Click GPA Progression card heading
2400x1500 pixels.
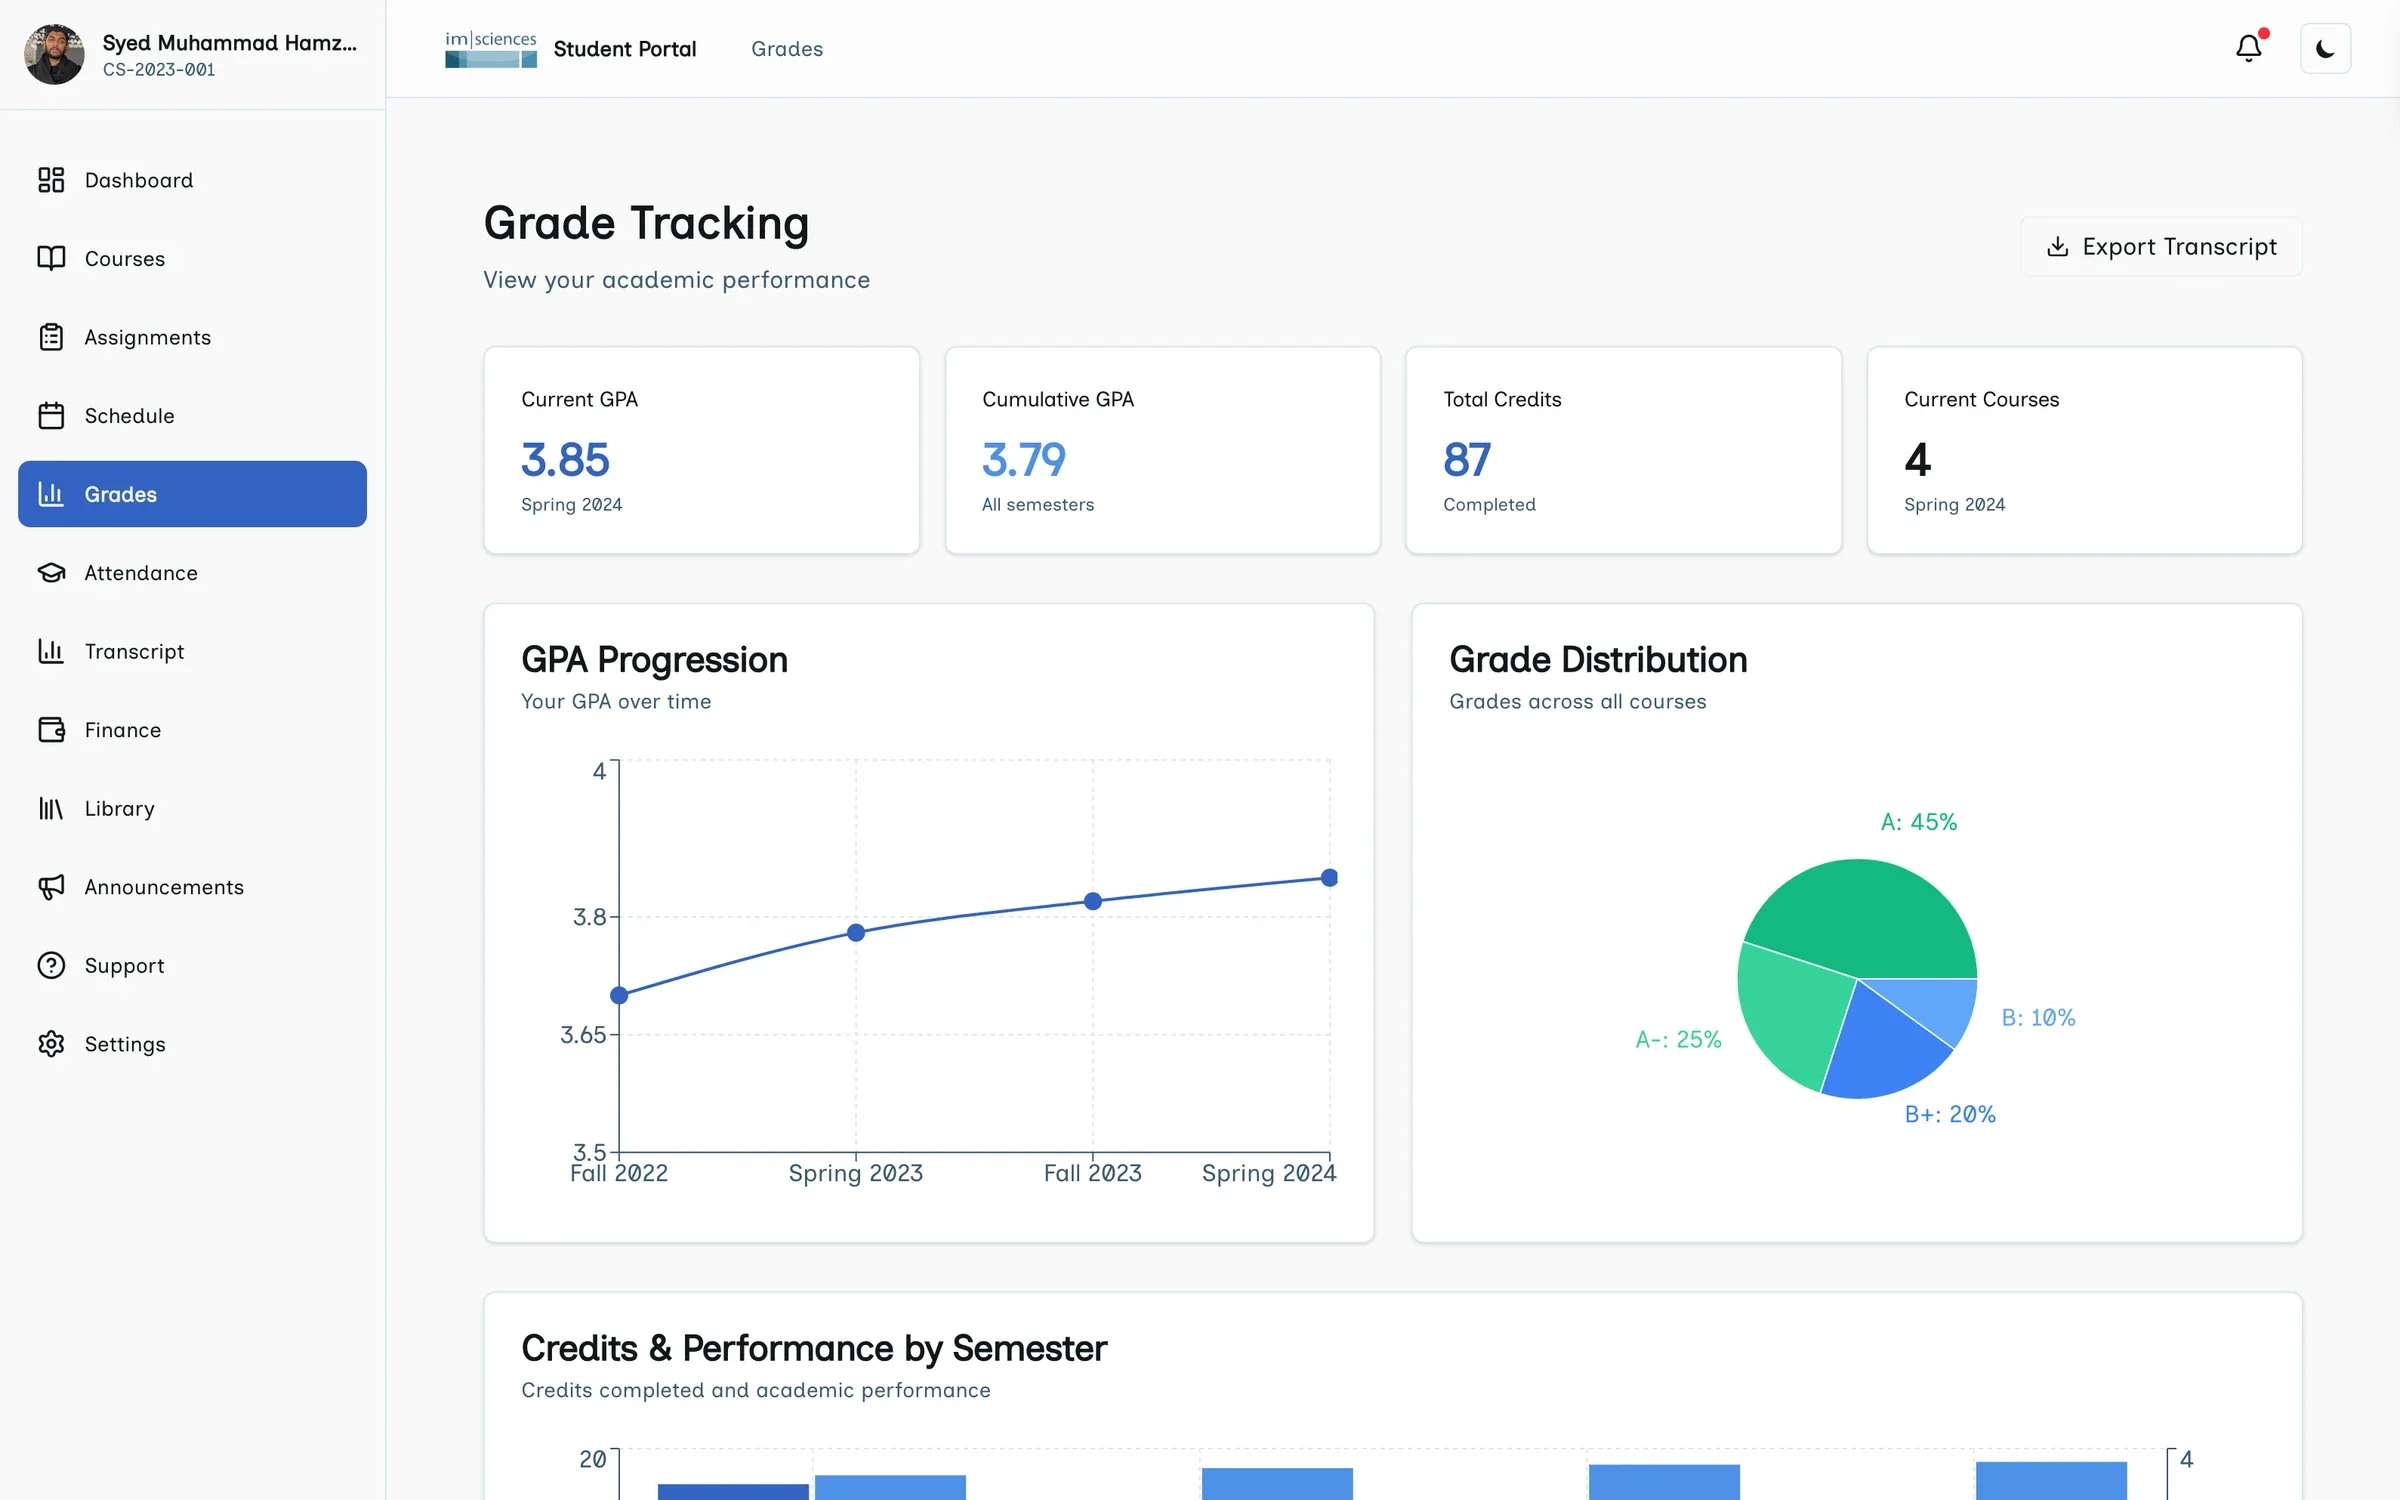(x=654, y=660)
